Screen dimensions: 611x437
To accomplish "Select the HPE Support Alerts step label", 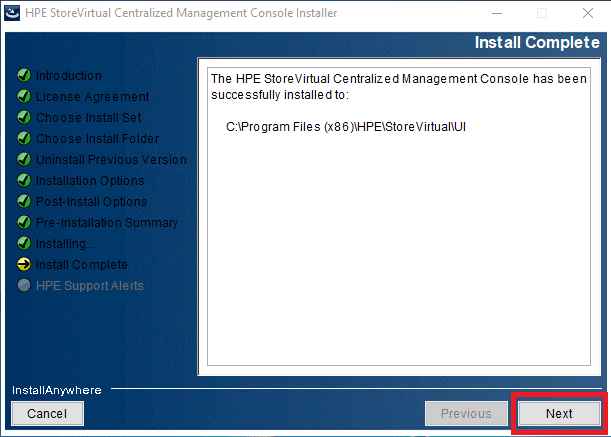I will pos(90,286).
